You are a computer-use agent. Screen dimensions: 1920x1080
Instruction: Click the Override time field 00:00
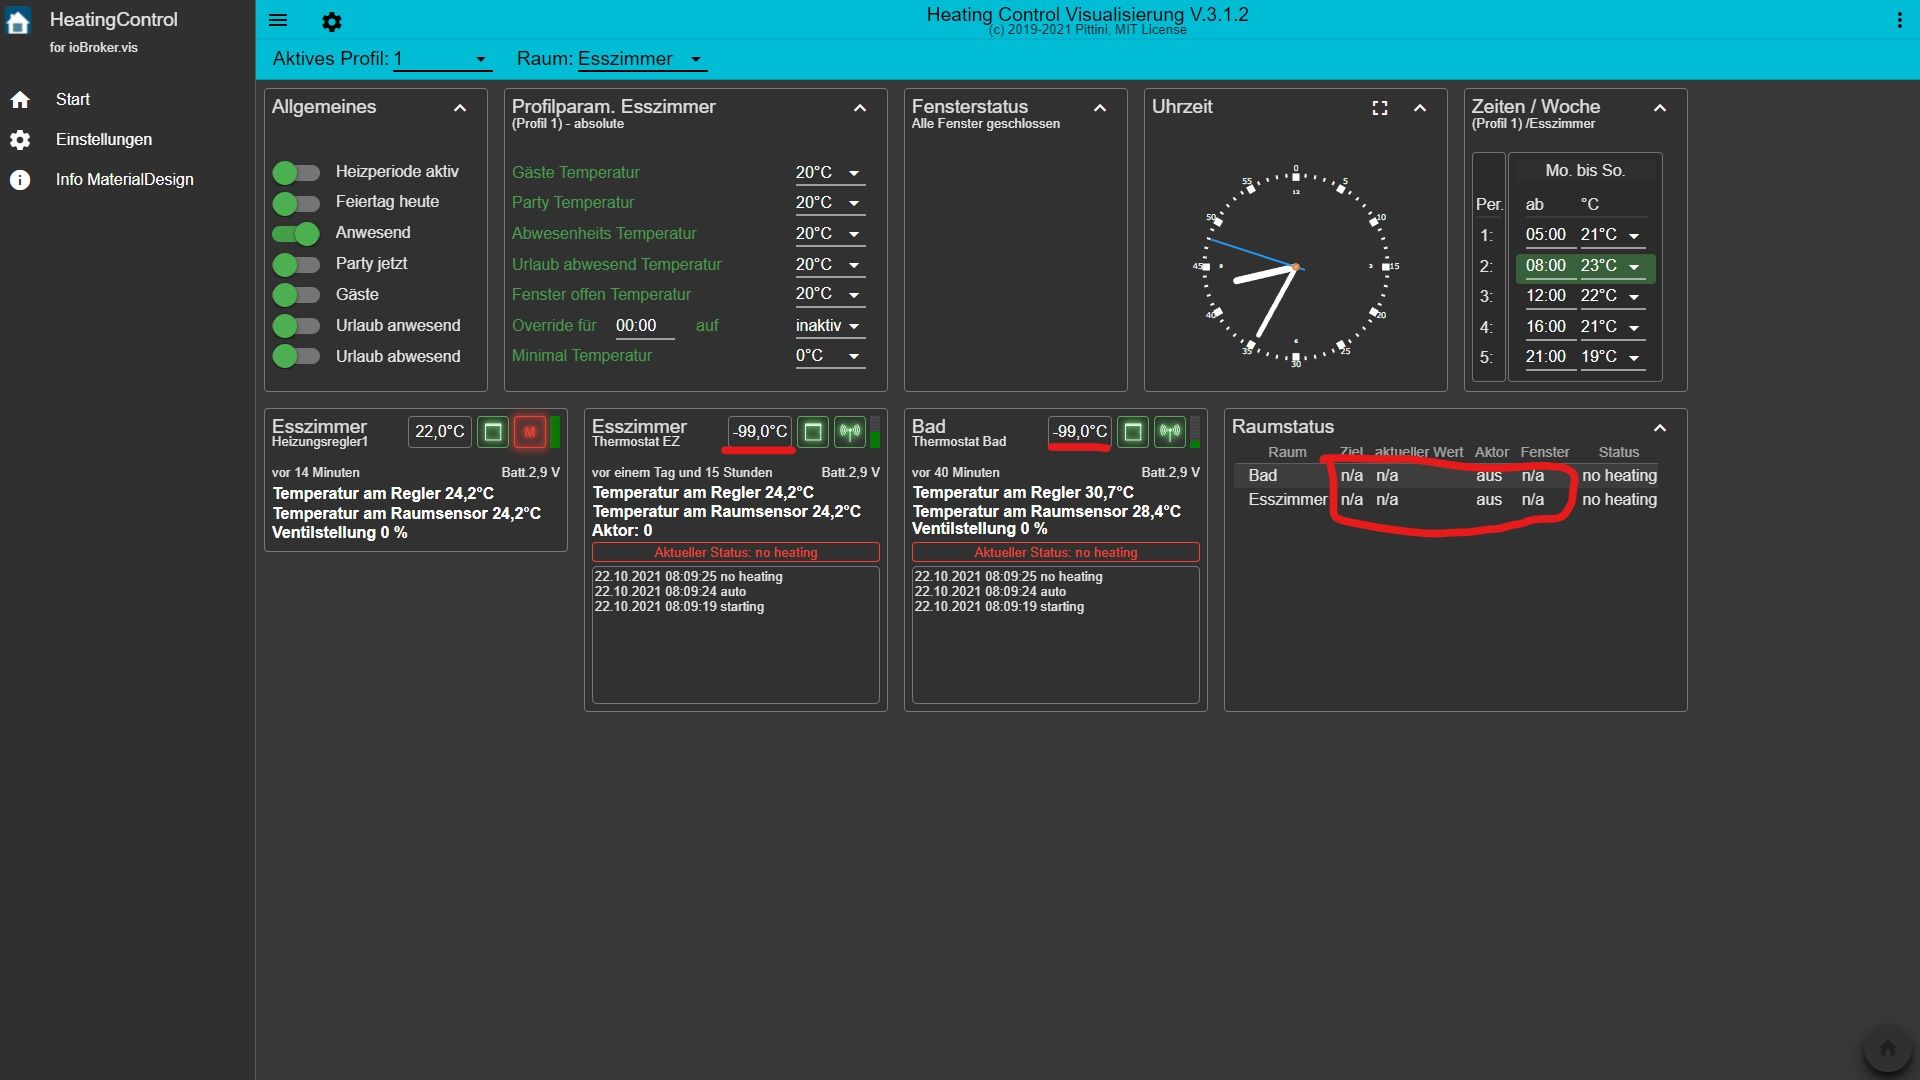pos(645,326)
